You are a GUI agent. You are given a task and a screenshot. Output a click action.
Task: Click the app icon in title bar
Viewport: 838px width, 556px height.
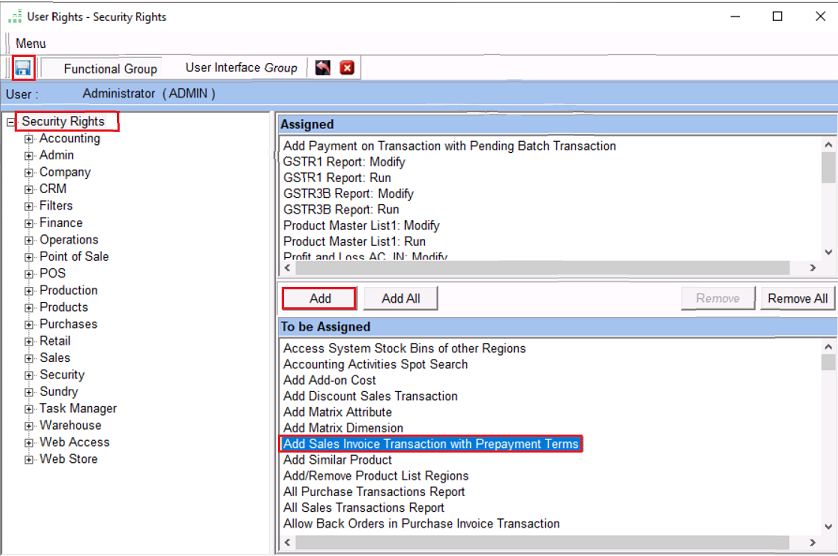14,17
